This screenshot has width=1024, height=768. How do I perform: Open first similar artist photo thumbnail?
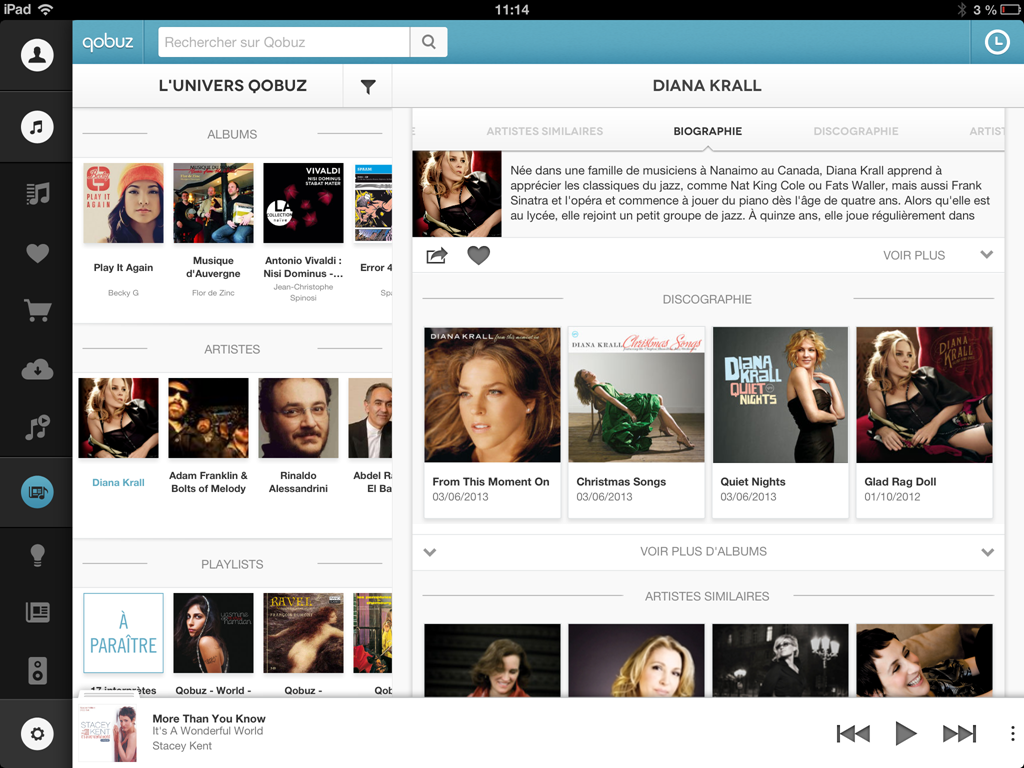click(492, 660)
